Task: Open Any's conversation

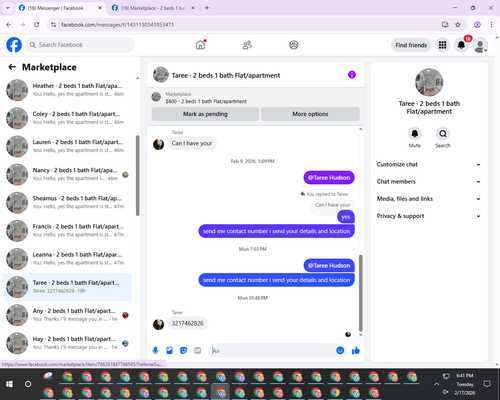Action: tap(67, 315)
